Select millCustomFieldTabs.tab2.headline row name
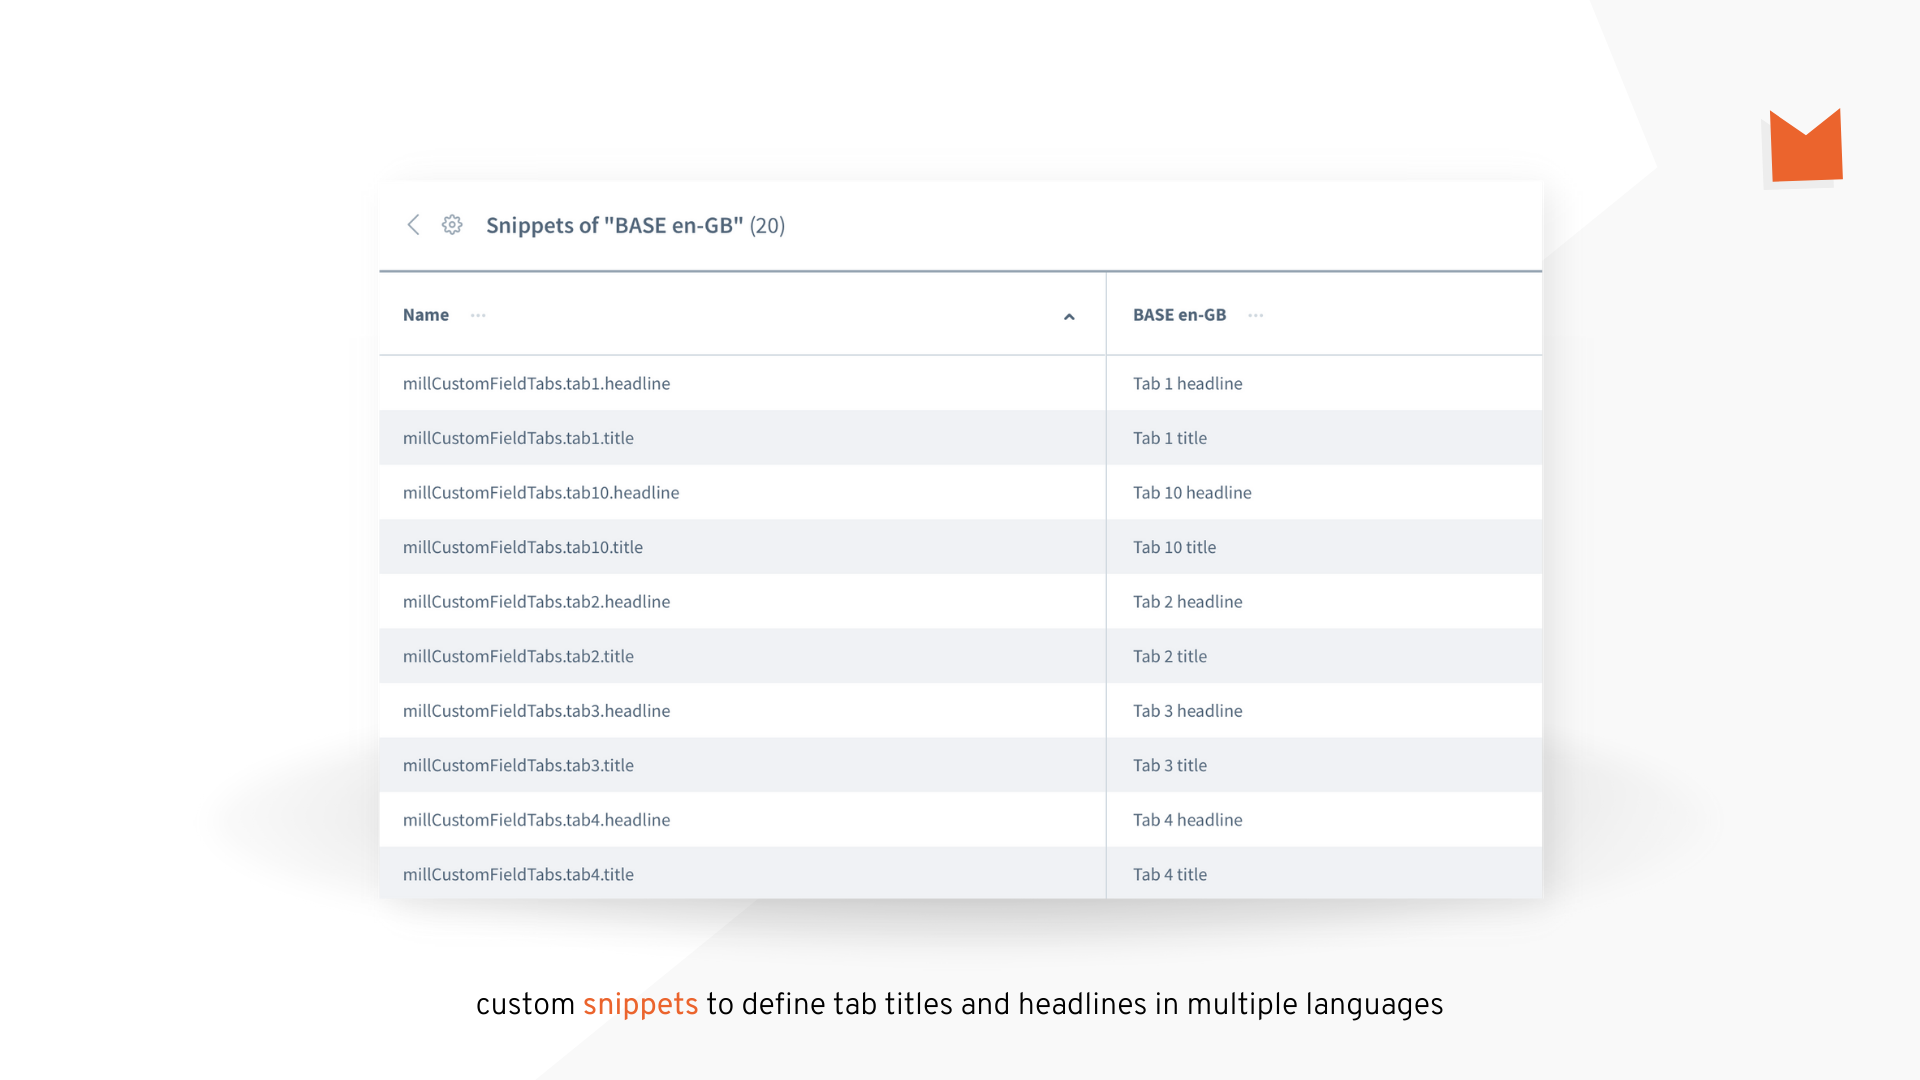This screenshot has height=1080, width=1920. (x=536, y=601)
